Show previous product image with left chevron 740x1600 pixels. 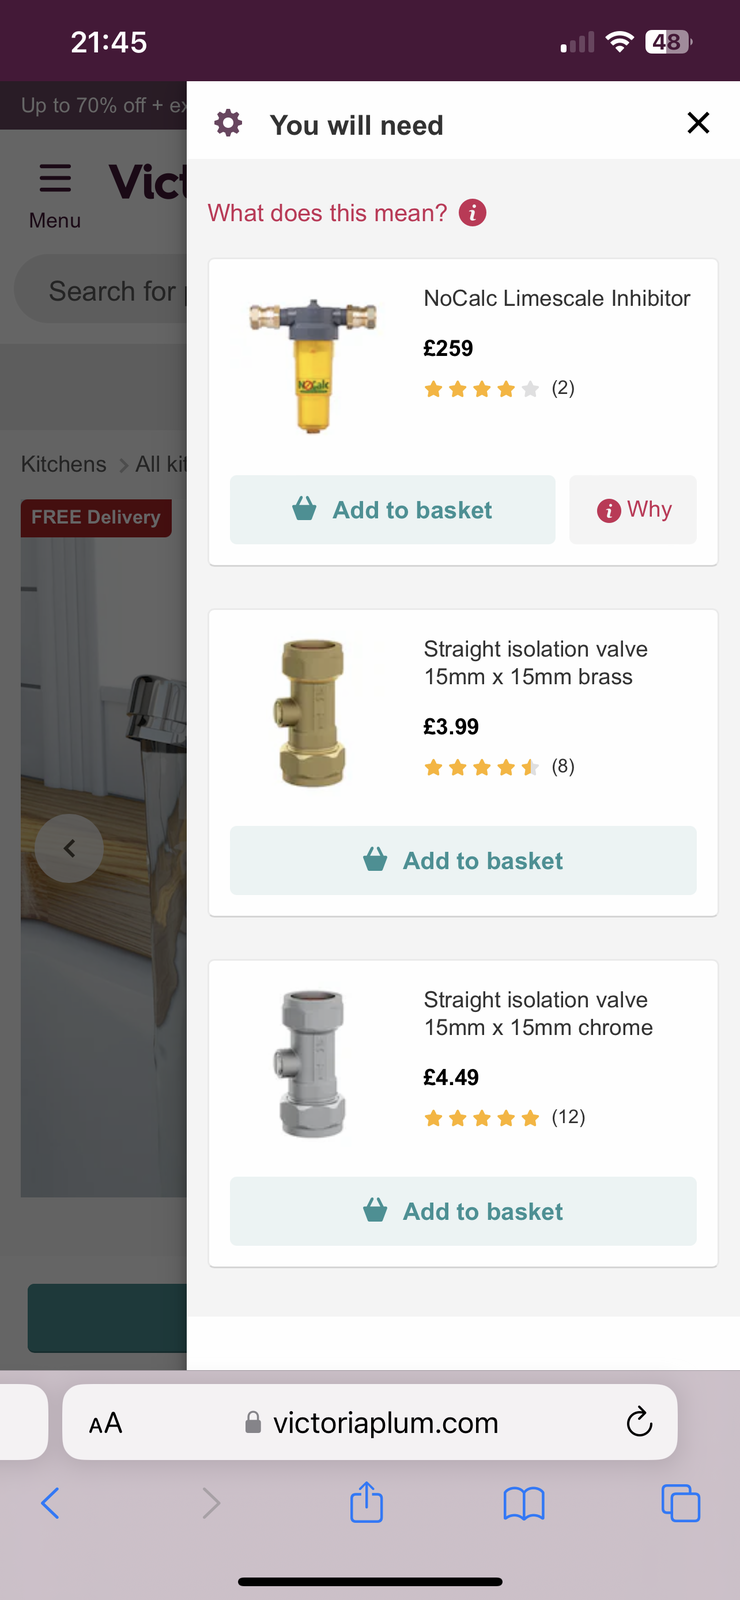(69, 849)
